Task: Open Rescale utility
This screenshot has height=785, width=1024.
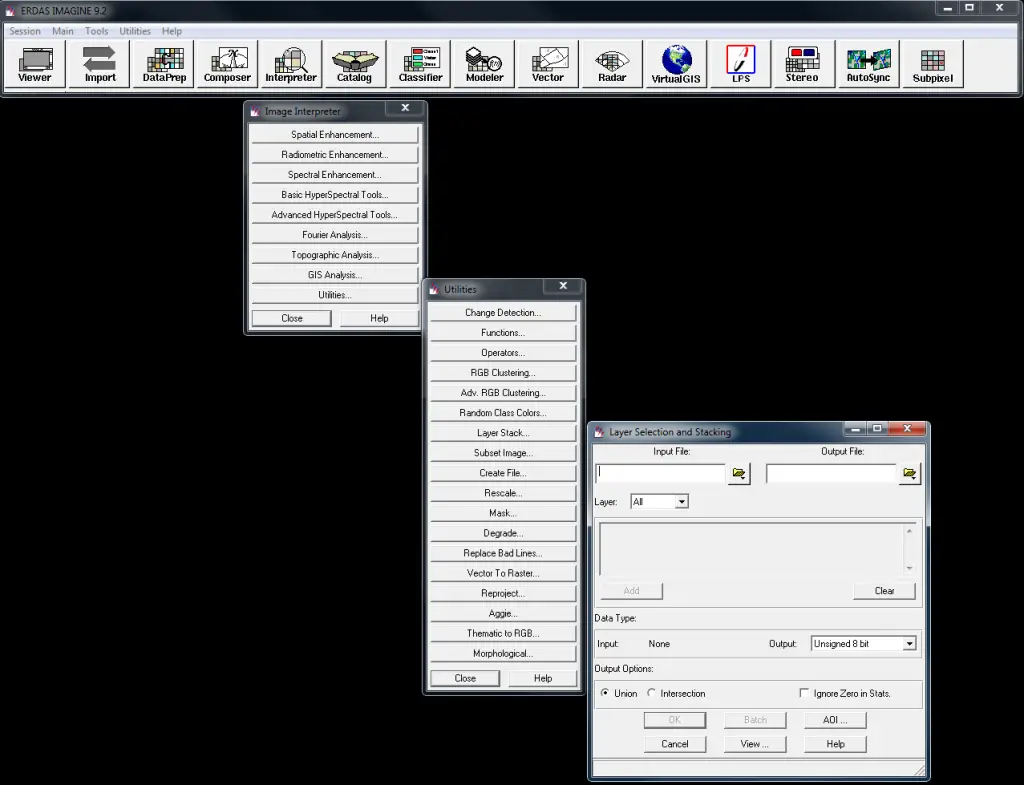Action: [x=503, y=493]
